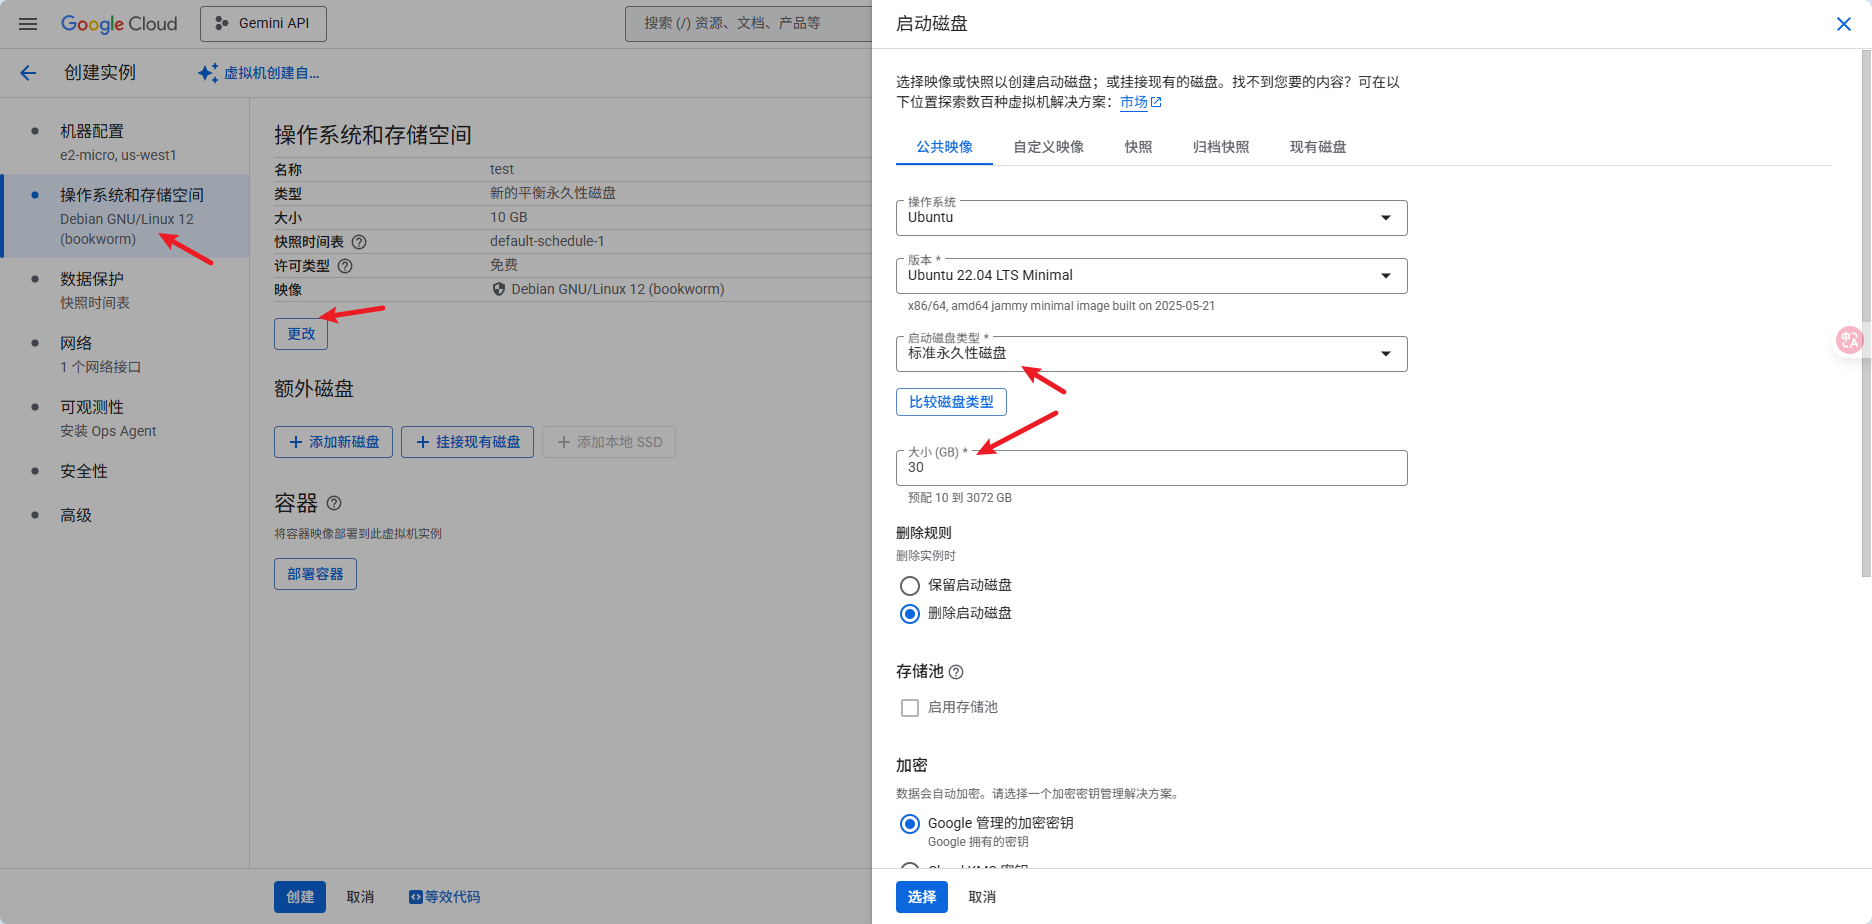The height and width of the screenshot is (924, 1872).
Task: Click the sparkle icon for 虚拟机创建自动化
Action: pos(208,73)
